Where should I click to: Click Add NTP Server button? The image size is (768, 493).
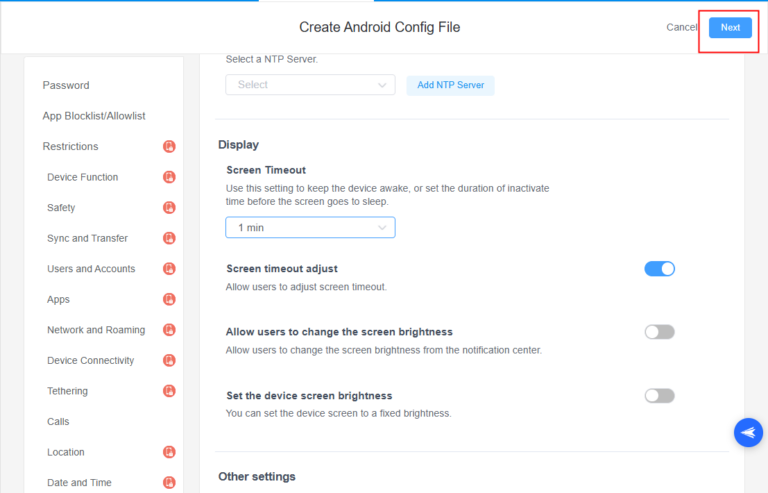451,85
